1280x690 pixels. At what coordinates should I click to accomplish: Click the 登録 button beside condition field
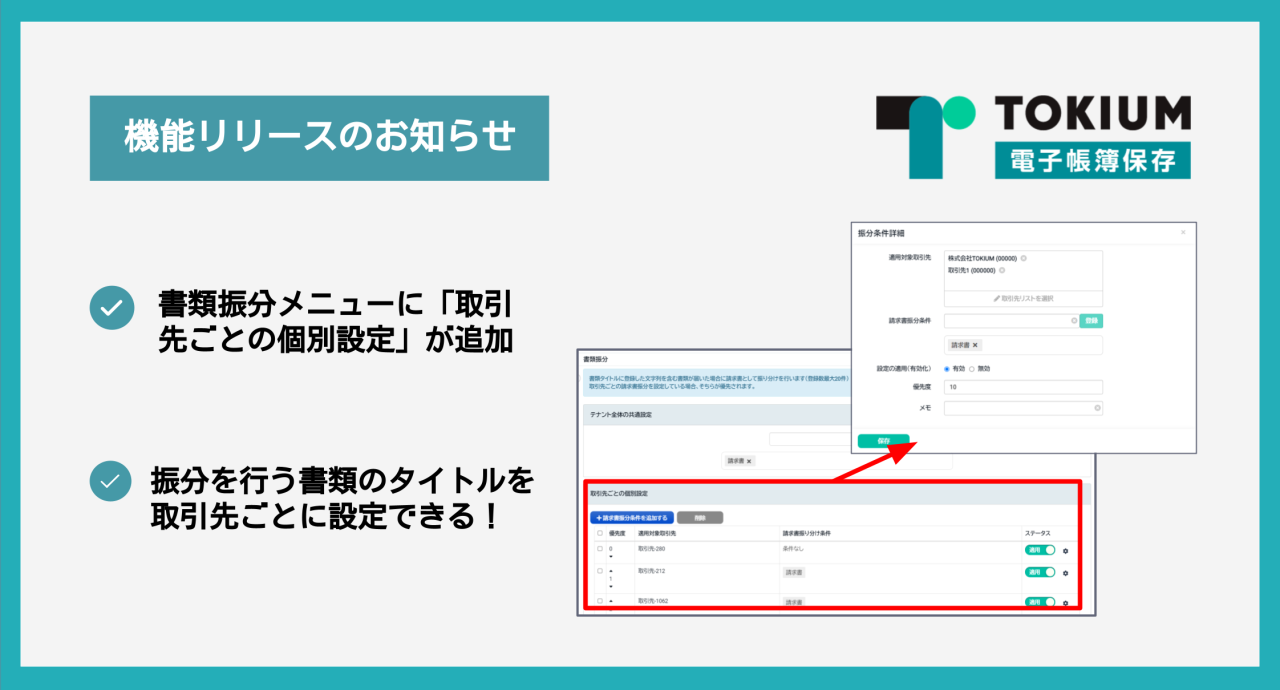pos(1091,321)
